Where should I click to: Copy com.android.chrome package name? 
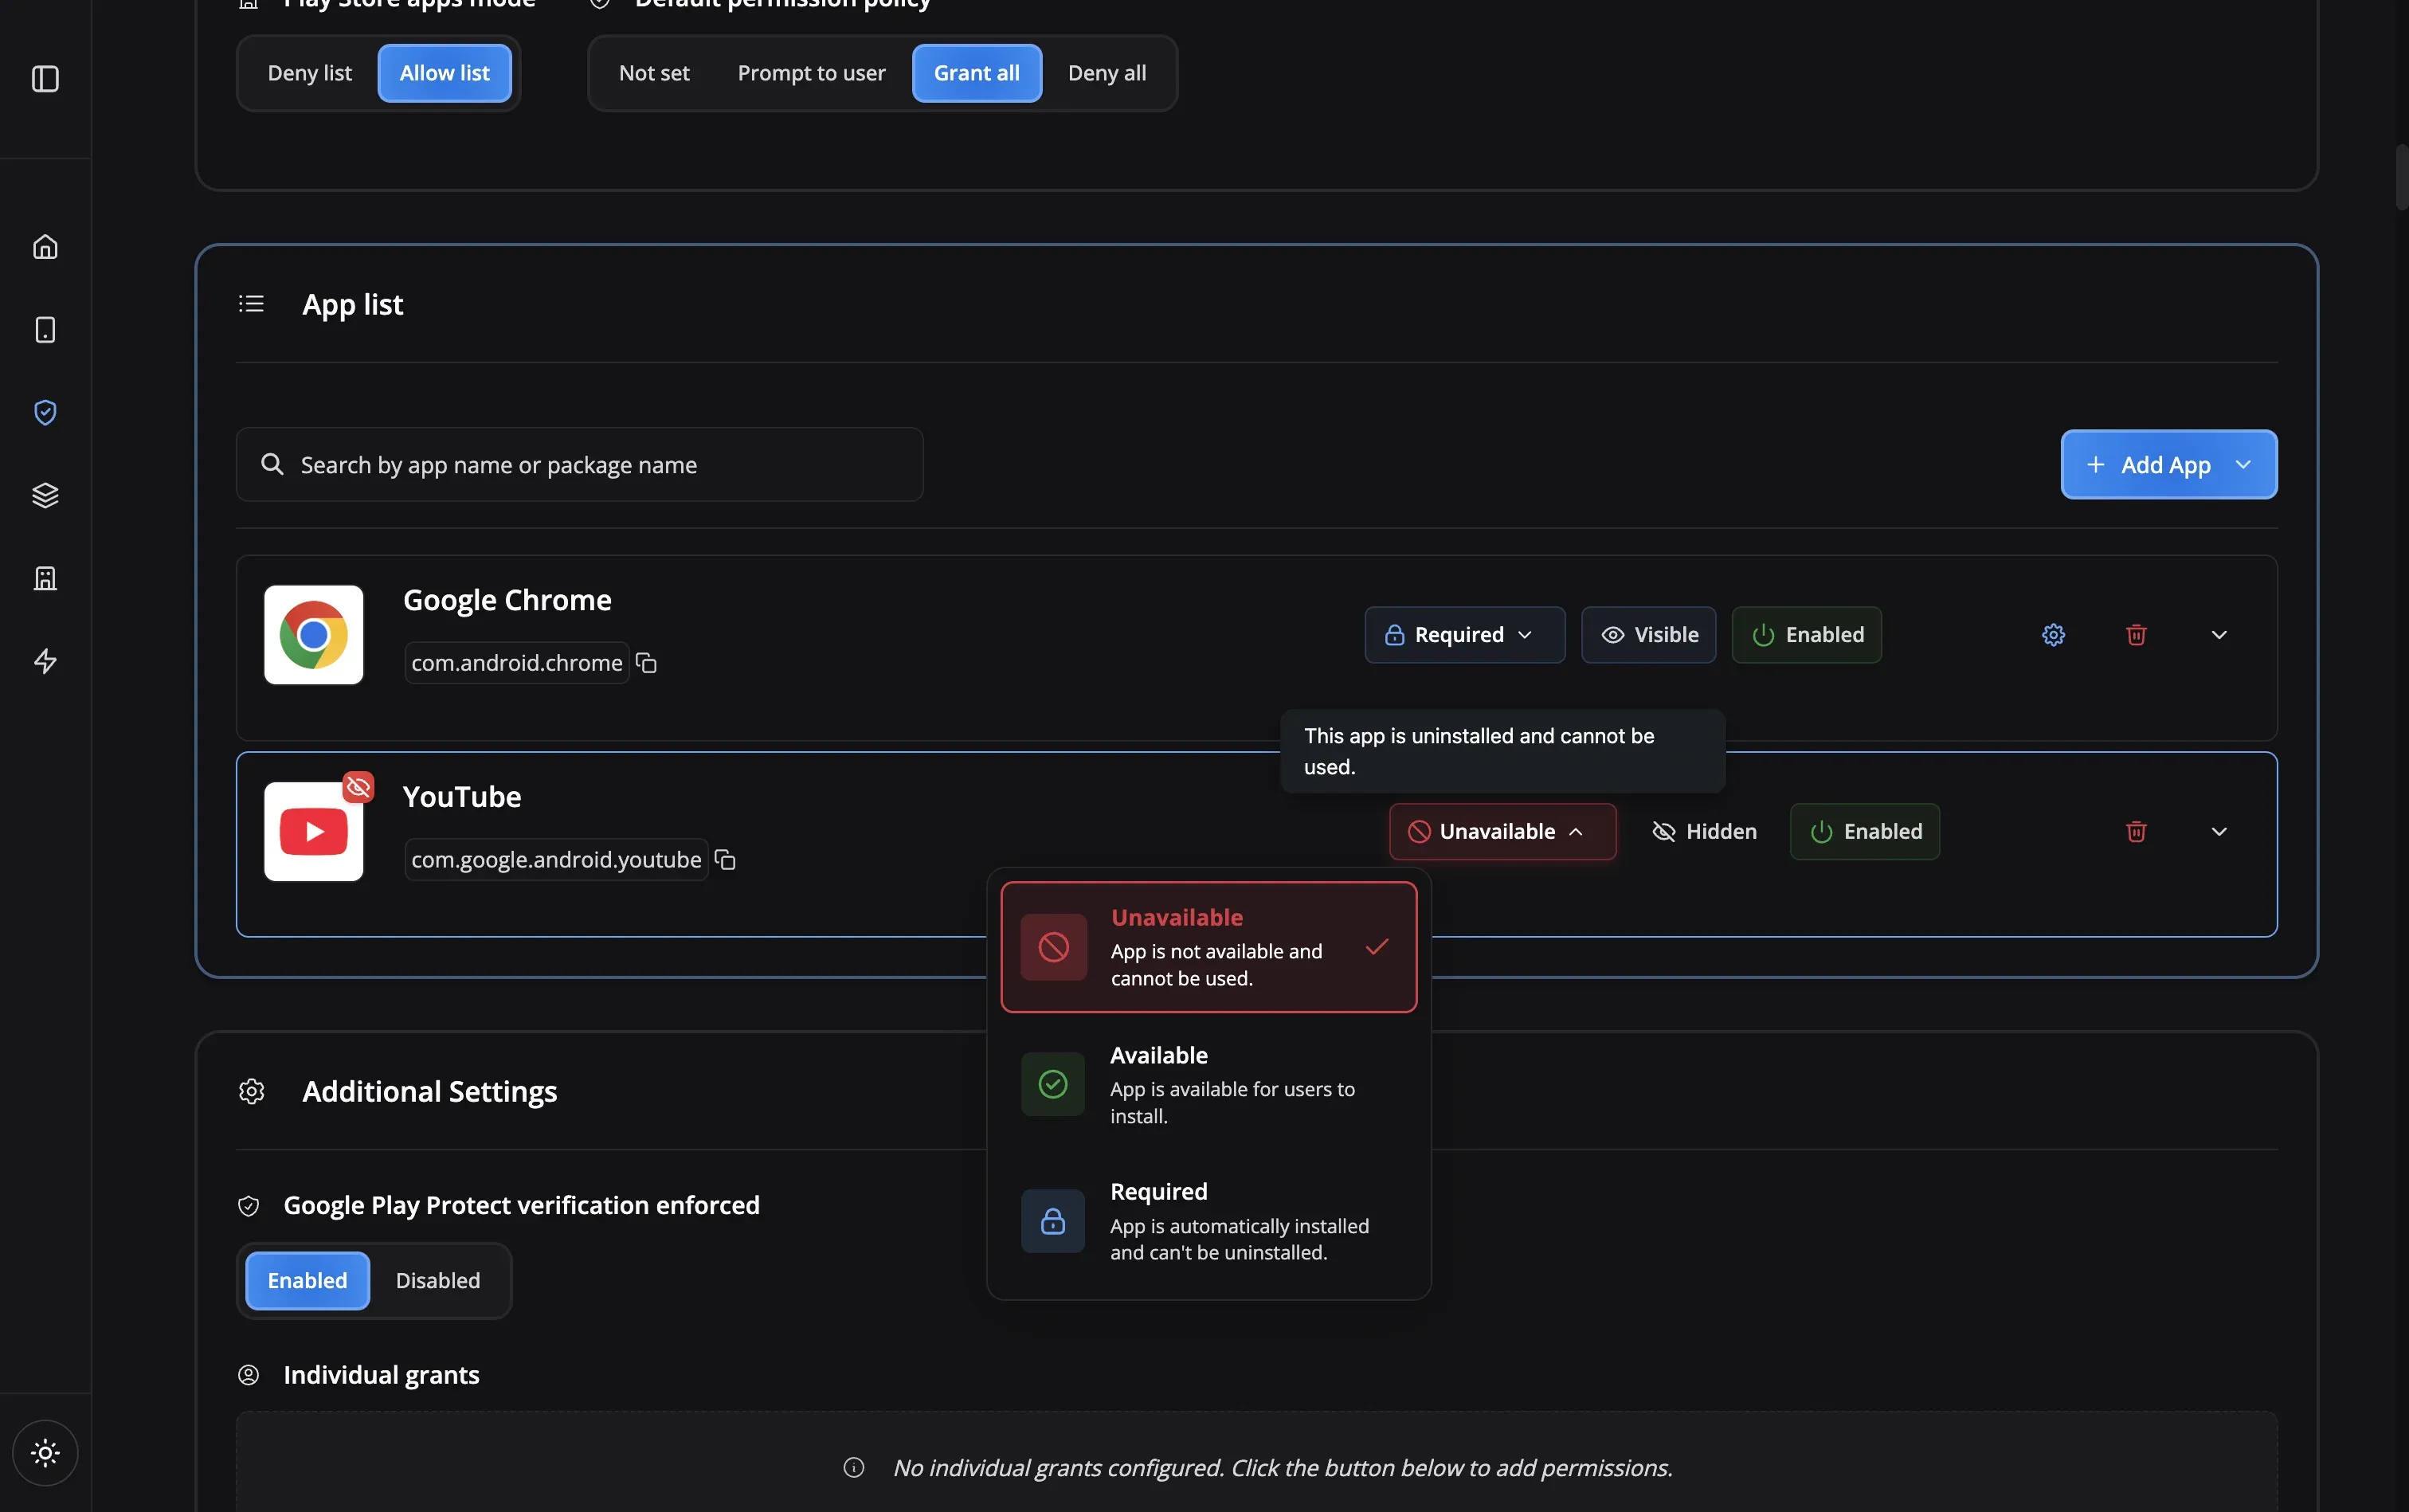coord(647,663)
